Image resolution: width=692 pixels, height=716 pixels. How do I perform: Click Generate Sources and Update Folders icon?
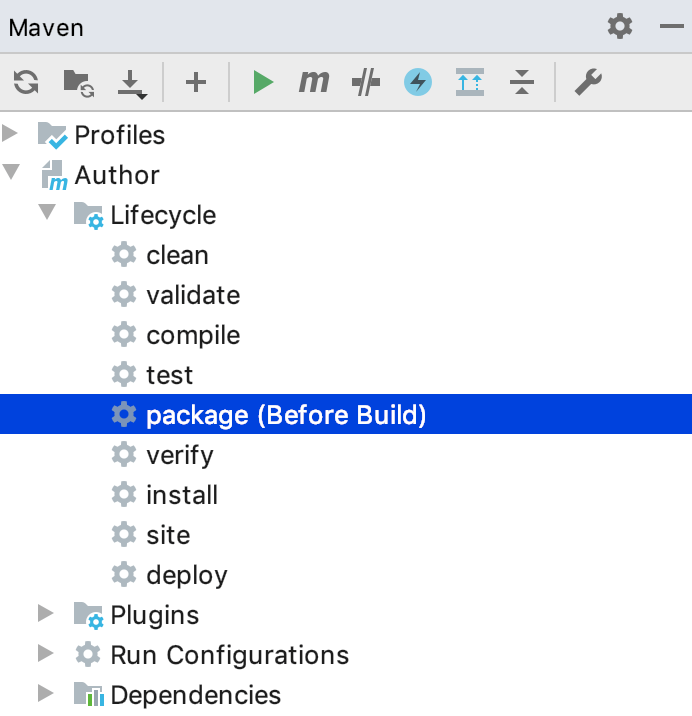[x=79, y=84]
